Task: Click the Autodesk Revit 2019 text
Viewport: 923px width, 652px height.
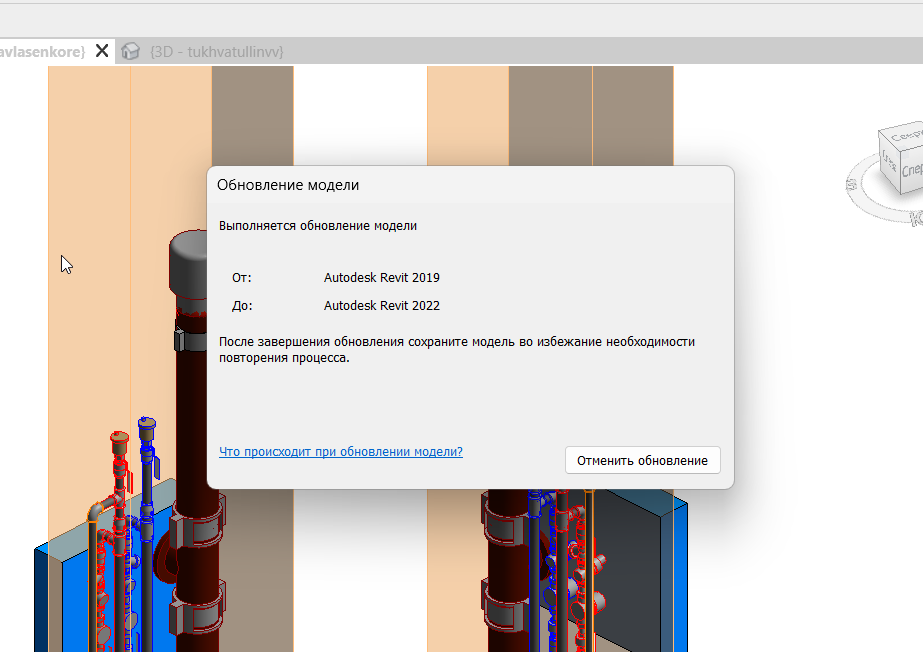Action: [x=381, y=278]
